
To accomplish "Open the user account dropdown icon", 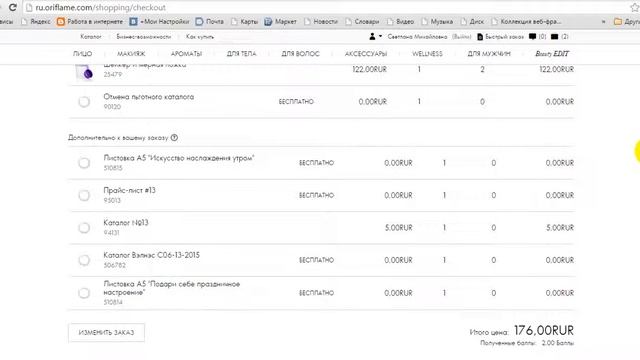I will tap(375, 36).
